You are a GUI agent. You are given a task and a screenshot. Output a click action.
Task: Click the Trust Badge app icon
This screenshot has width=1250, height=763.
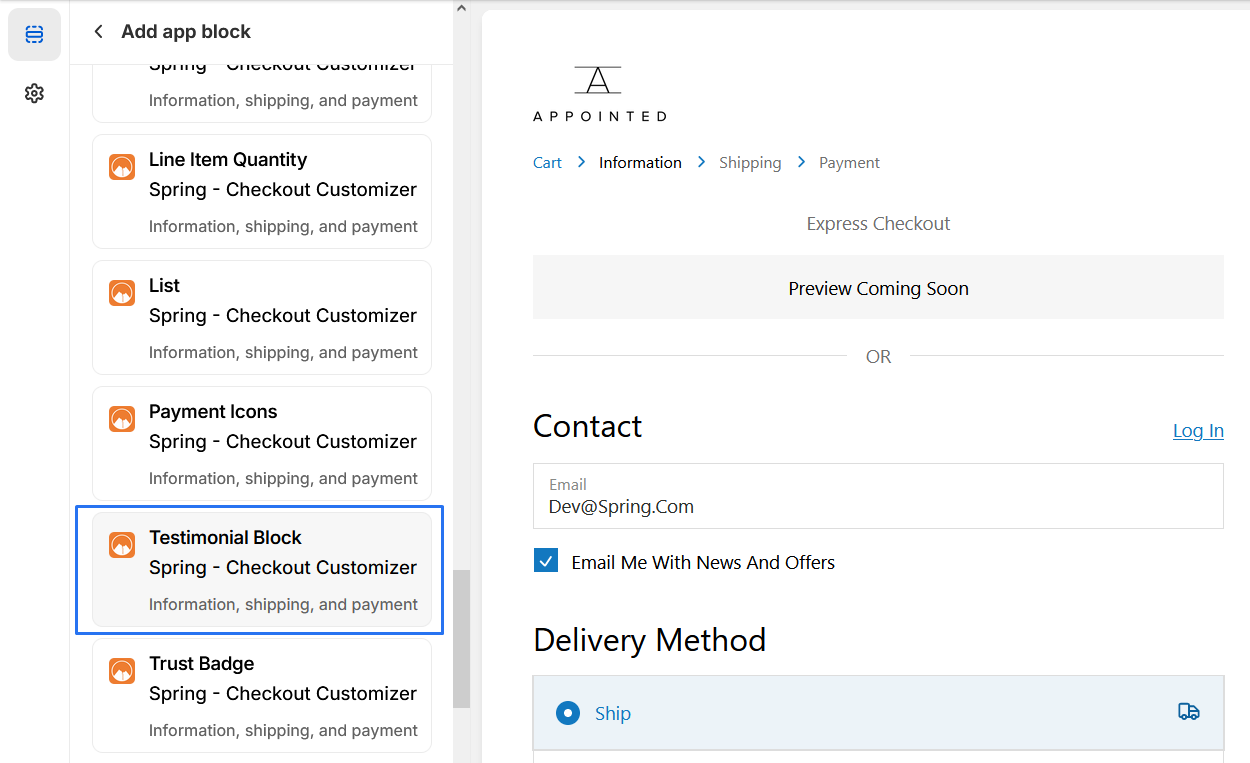click(x=122, y=671)
